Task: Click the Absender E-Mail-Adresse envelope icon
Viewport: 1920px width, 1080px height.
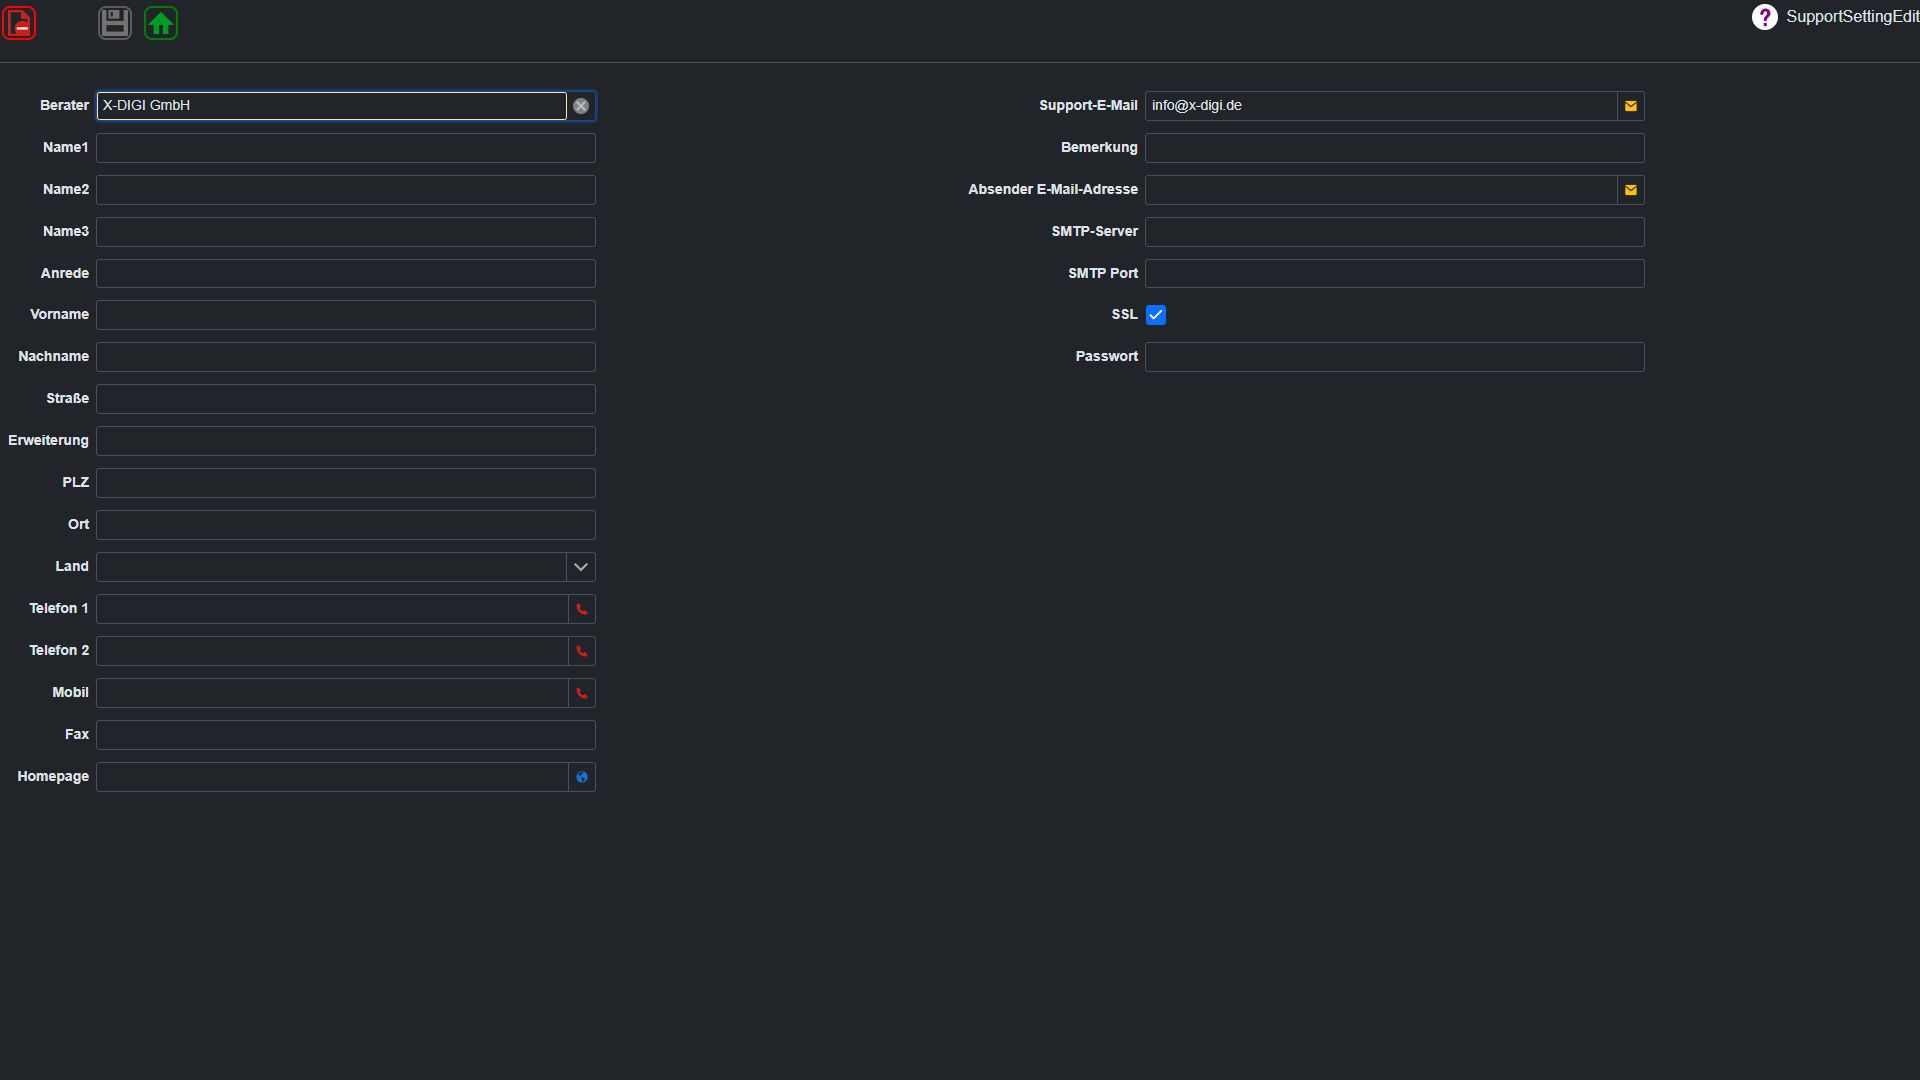Action: tap(1631, 190)
